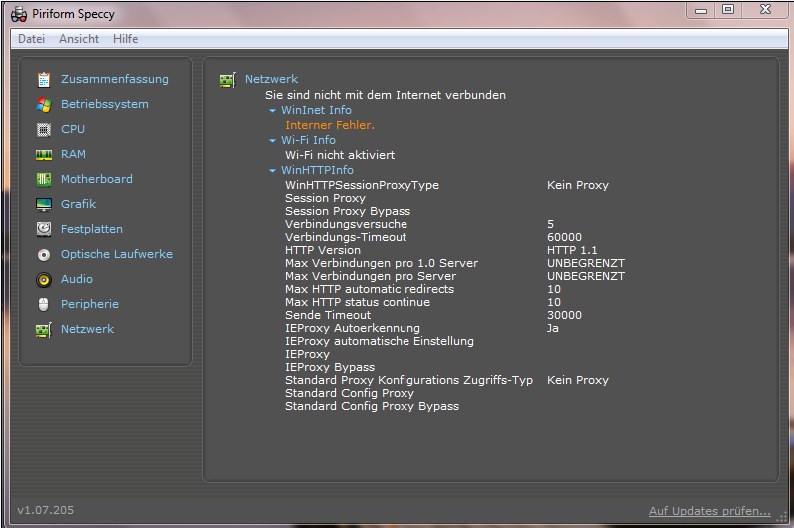Image resolution: width=794 pixels, height=528 pixels.
Task: Click Auf Updates prüfen link
Action: pyautogui.click(x=709, y=511)
